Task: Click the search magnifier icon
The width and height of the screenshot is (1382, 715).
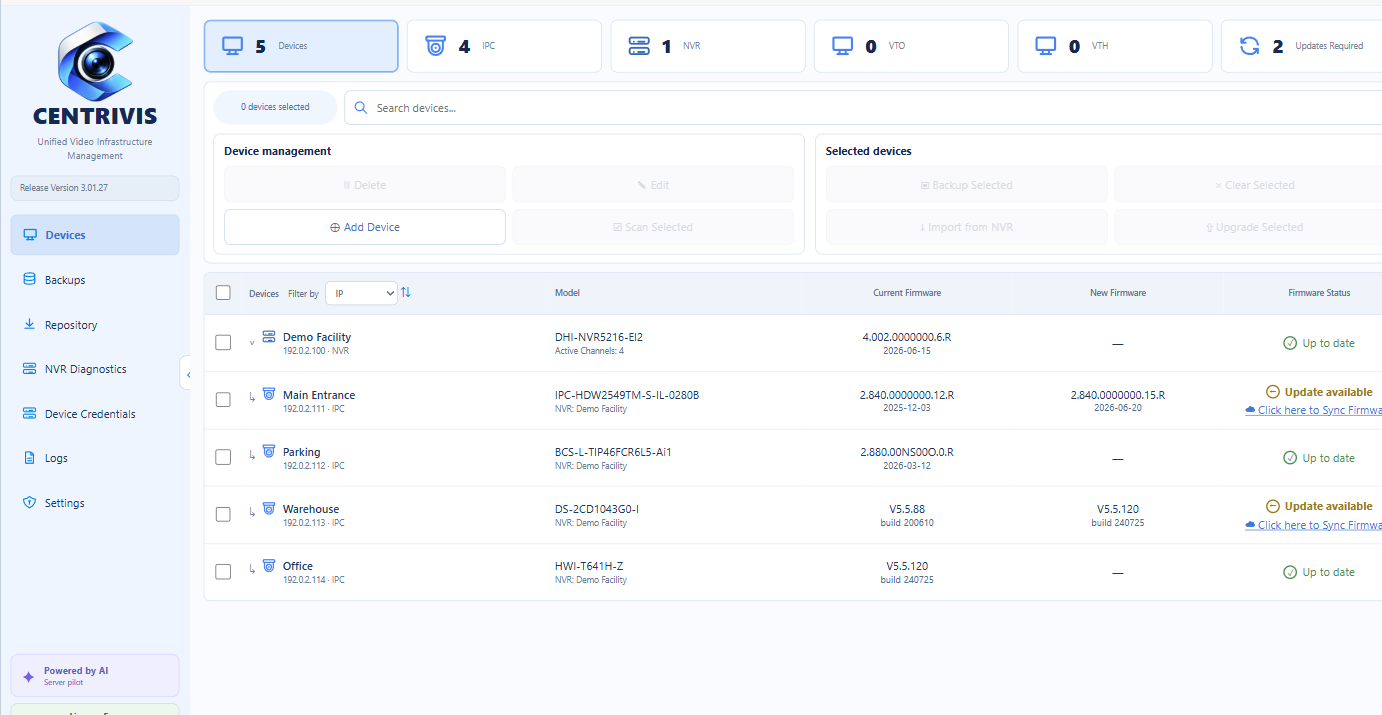Action: tap(361, 108)
